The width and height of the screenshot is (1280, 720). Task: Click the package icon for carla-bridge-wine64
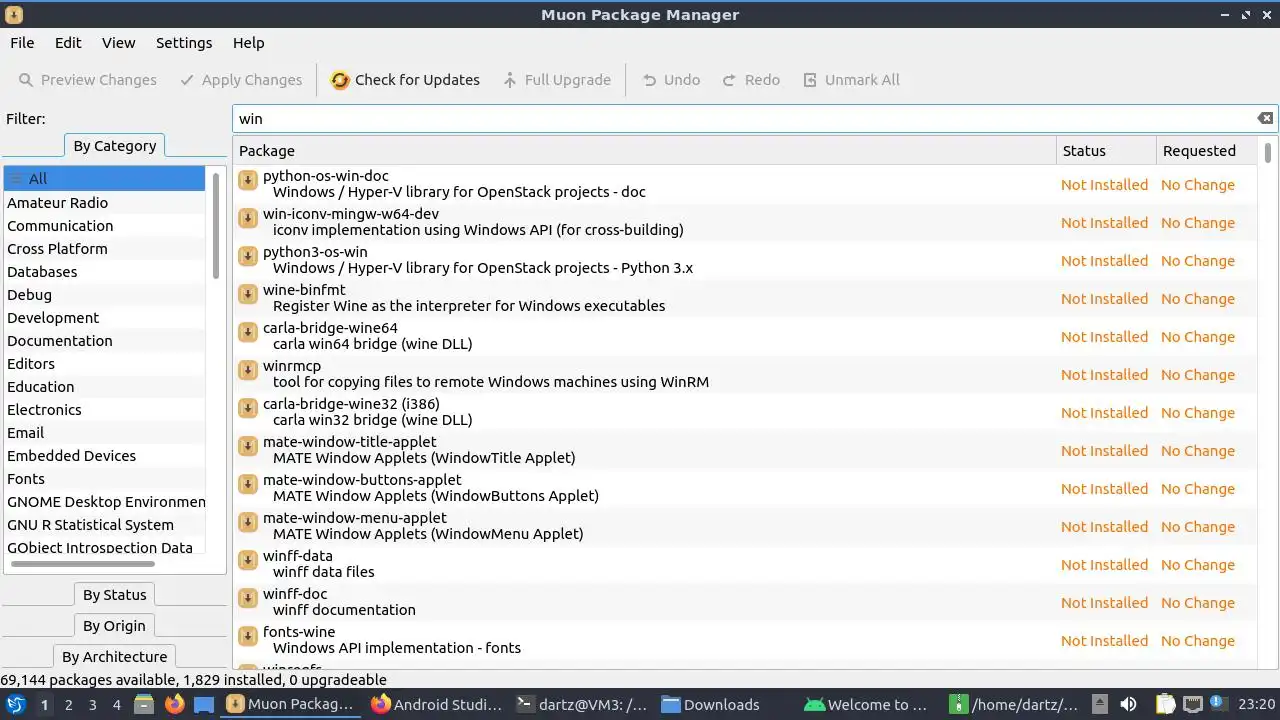[248, 332]
